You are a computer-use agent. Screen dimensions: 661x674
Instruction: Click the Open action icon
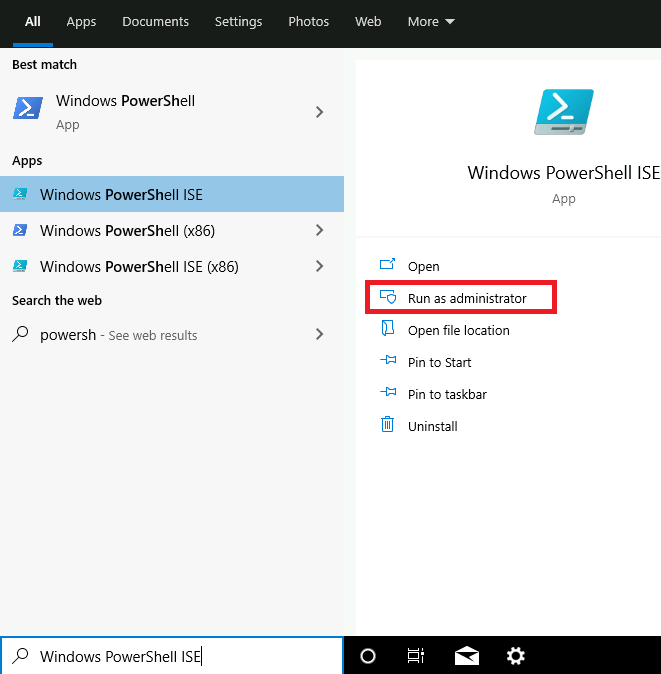[x=387, y=264]
